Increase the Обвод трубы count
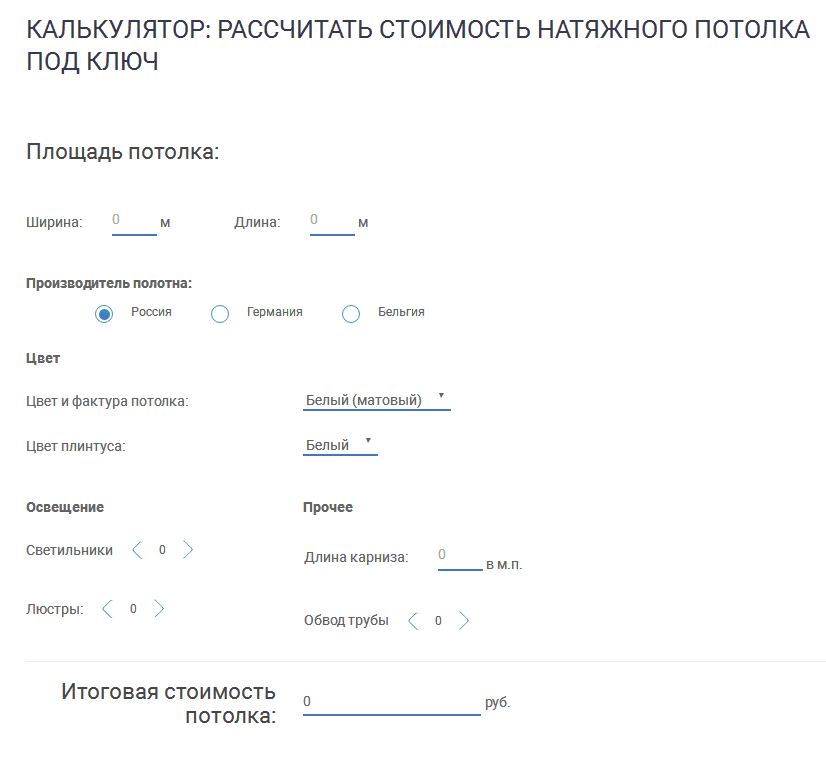The image size is (826, 771). click(x=464, y=620)
